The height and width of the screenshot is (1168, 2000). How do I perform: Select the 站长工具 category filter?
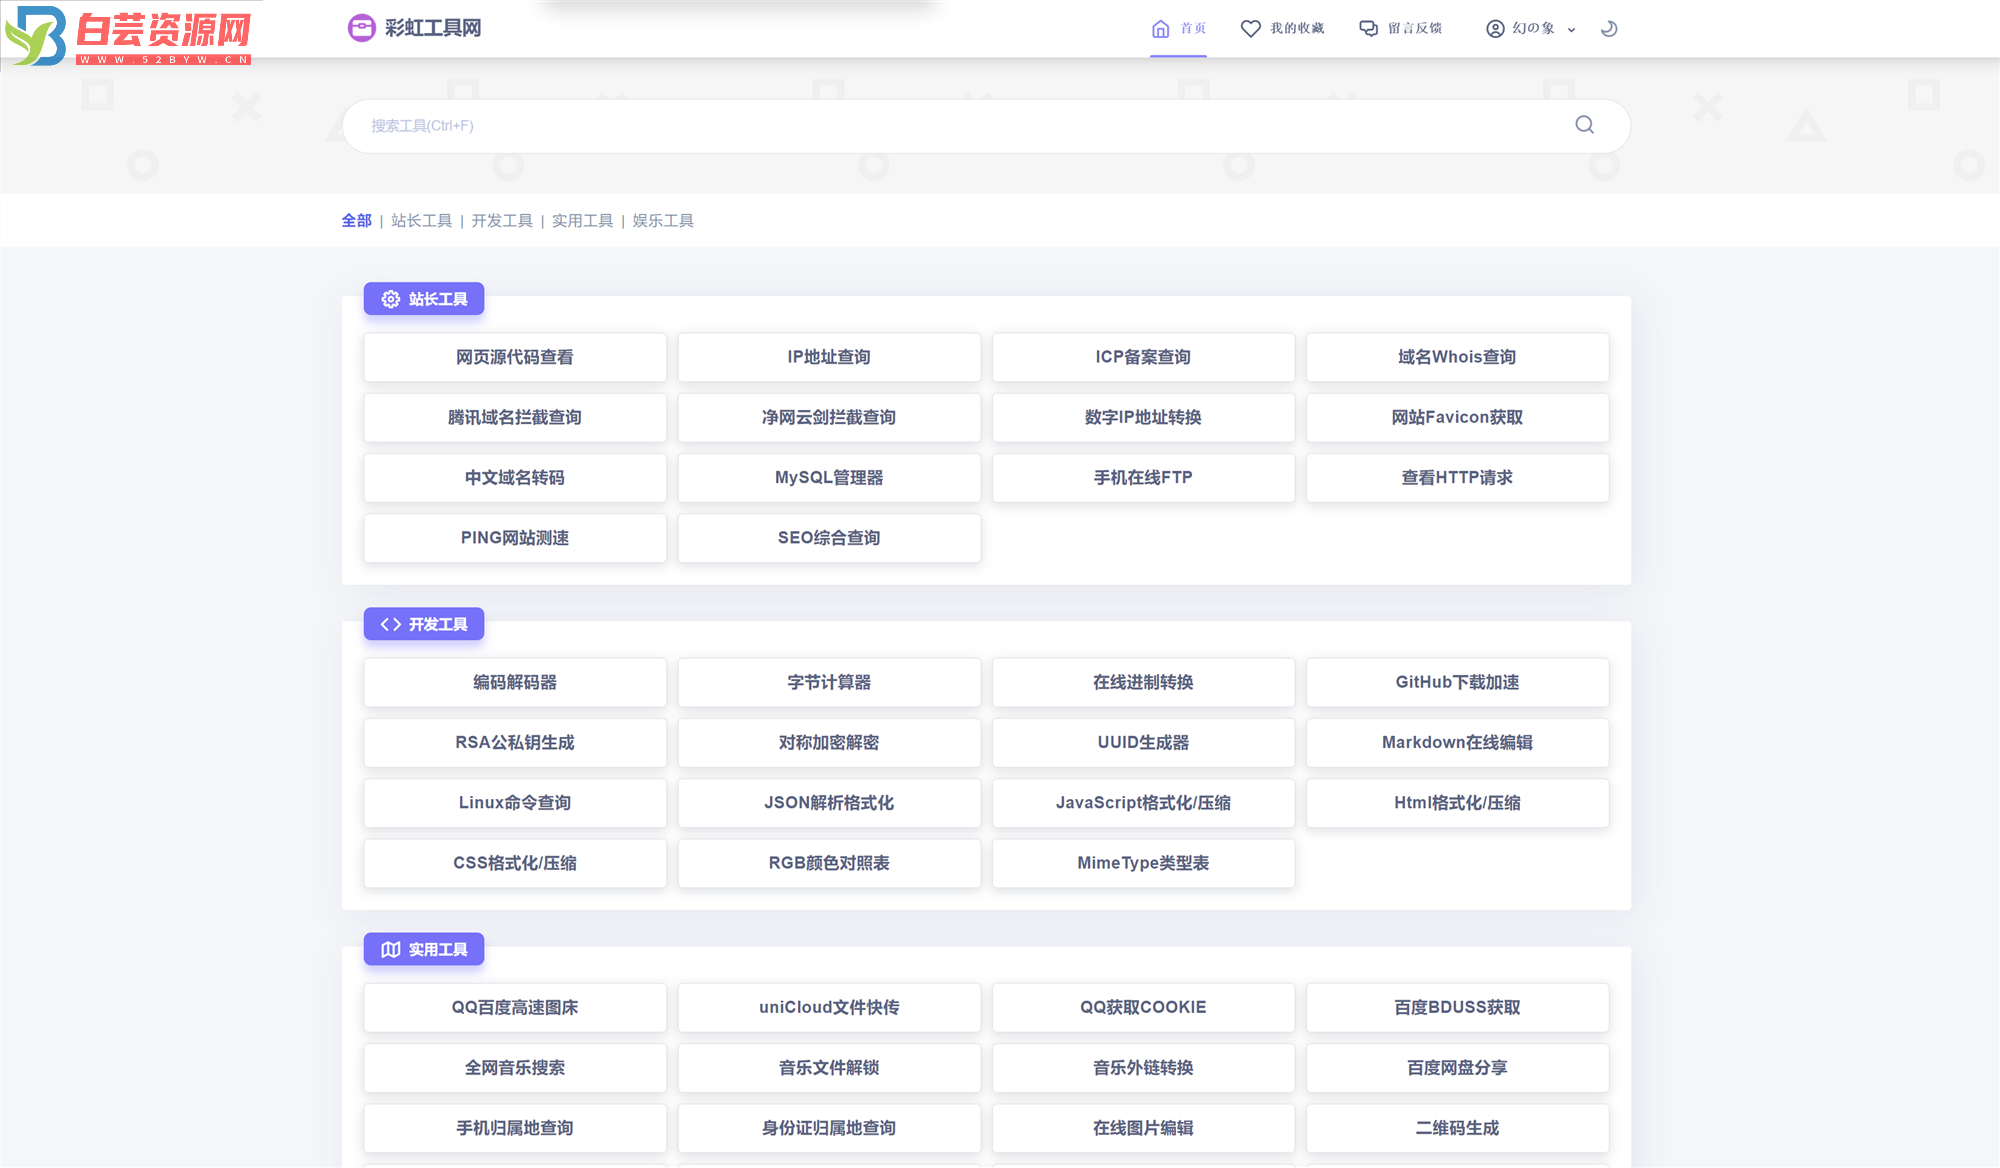pyautogui.click(x=421, y=221)
